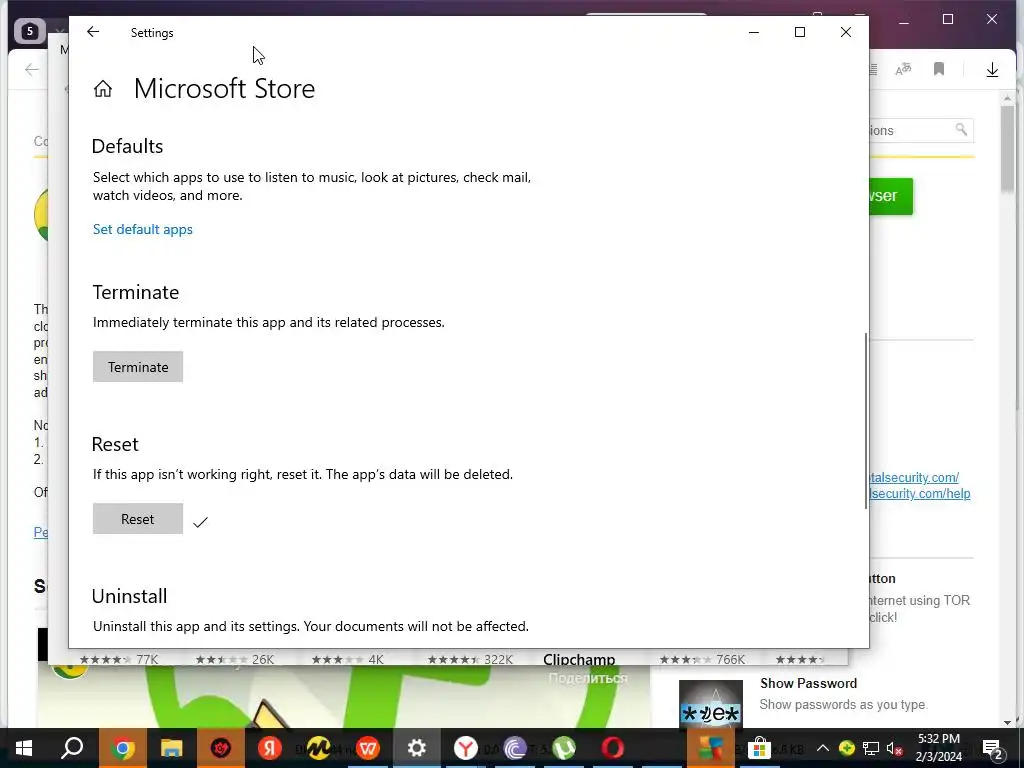1024x768 pixels.
Task: Minimize the Settings window
Action: point(754,32)
